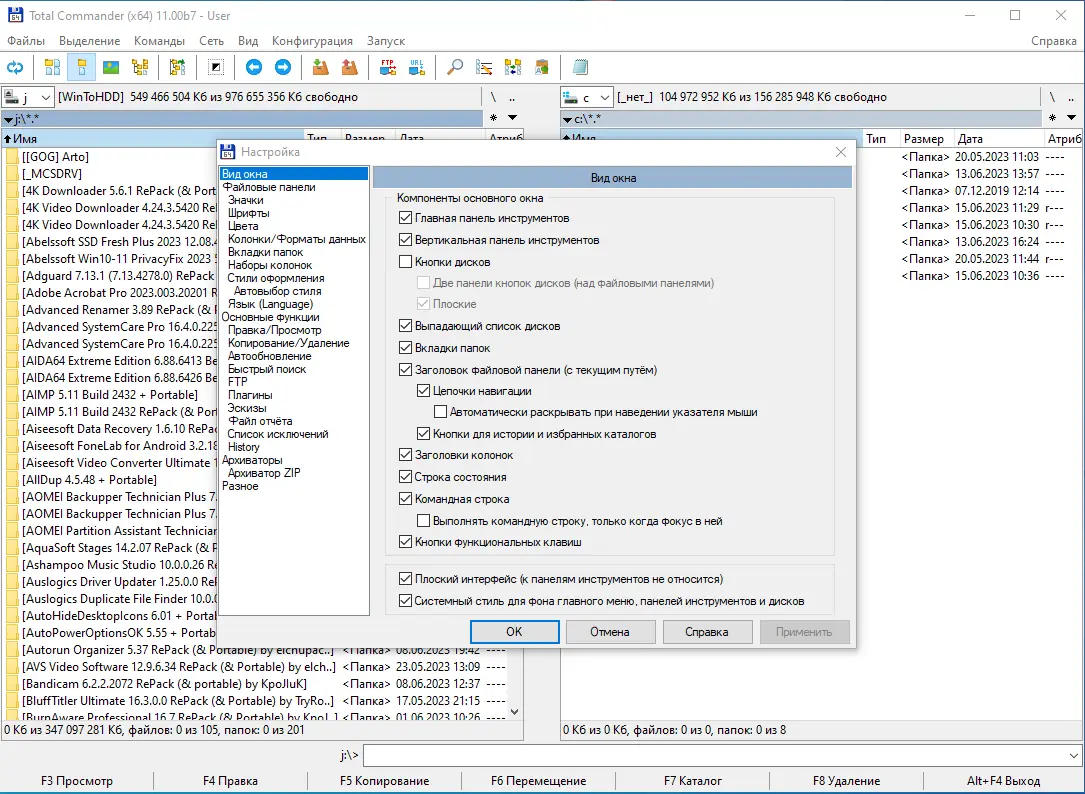
Task: Click folder icon of [[GOG] Arto]
Action: pos(12,157)
